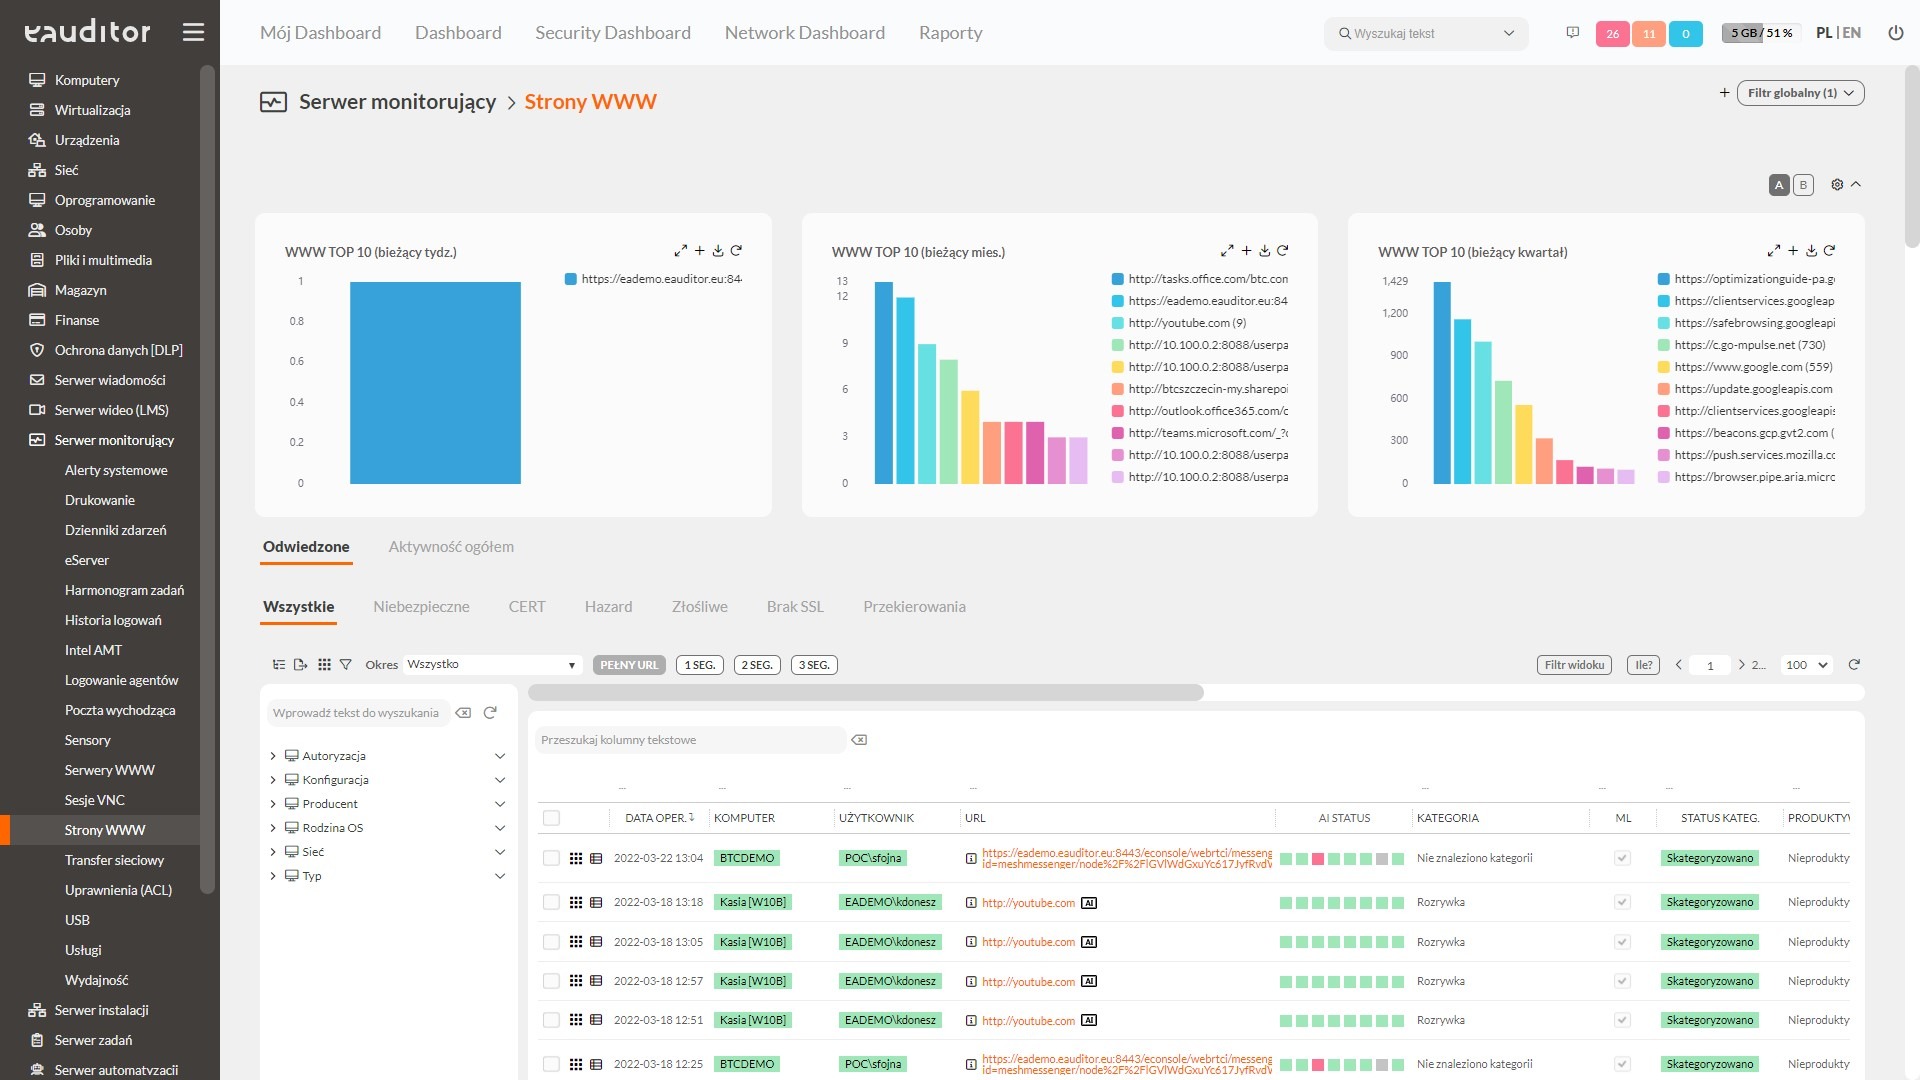Click the power logout icon

(1895, 33)
